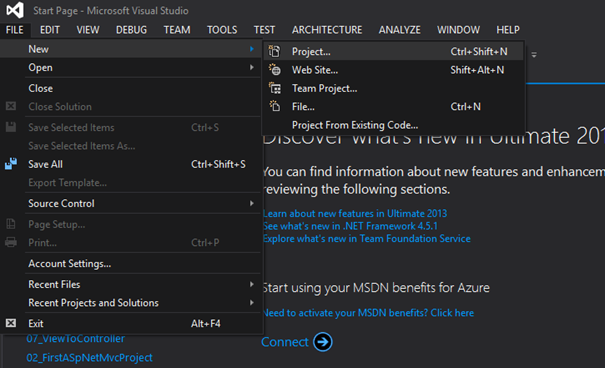Click the Connect arrow circle icon

tap(323, 342)
